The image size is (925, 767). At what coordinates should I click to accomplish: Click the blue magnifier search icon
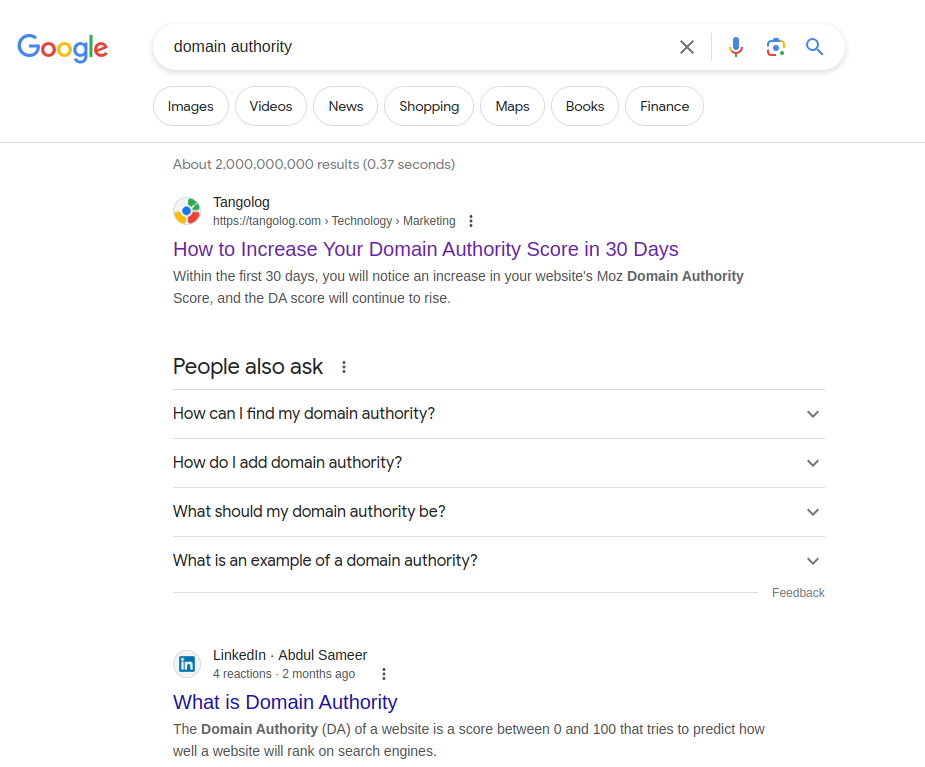815,47
